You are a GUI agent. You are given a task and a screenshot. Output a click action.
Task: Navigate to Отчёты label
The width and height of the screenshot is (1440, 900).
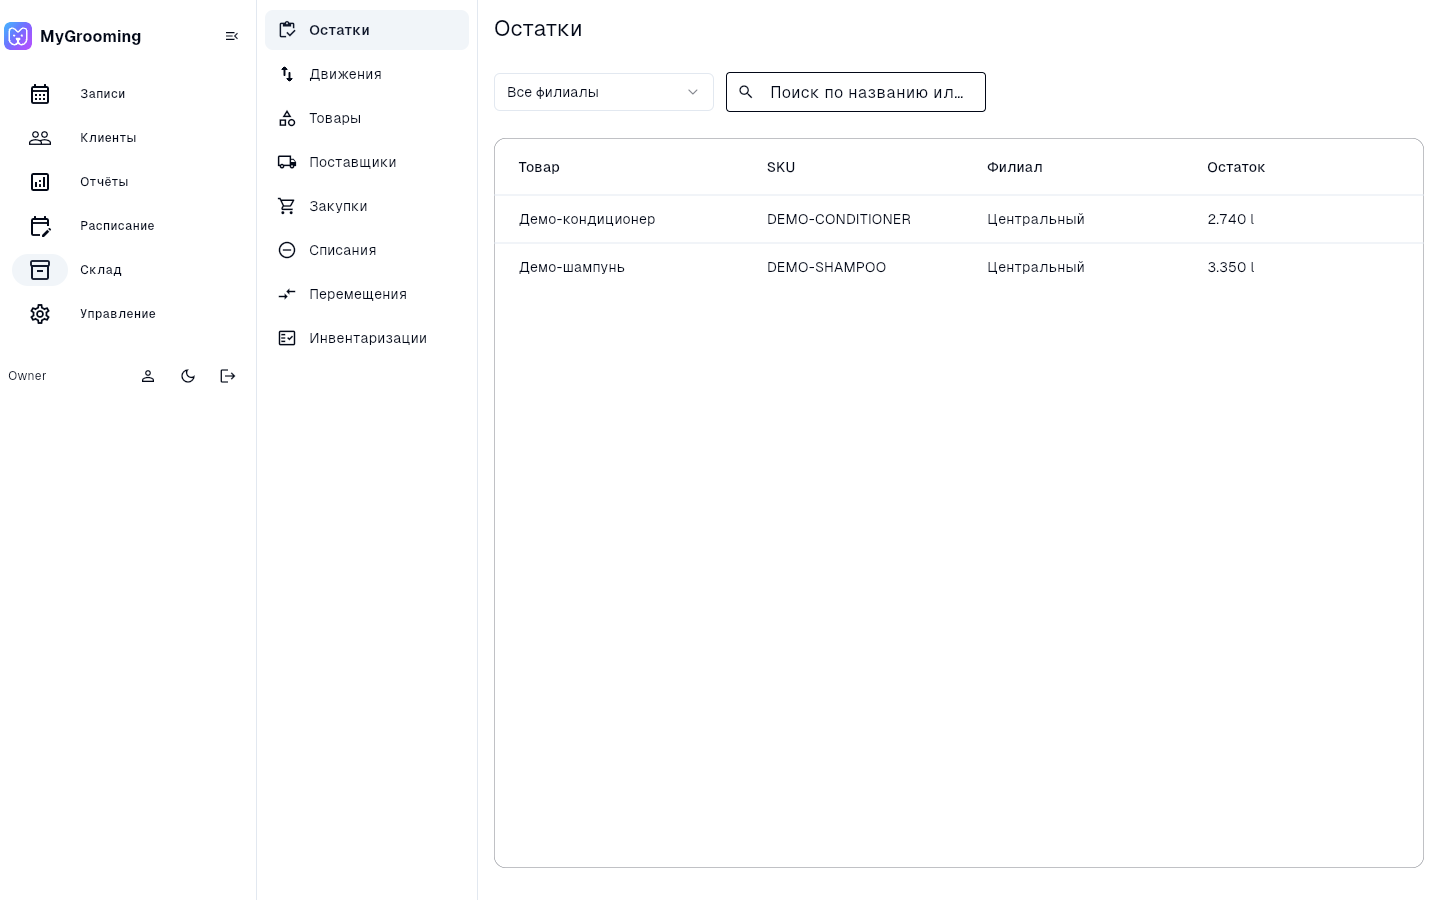pyautogui.click(x=104, y=182)
